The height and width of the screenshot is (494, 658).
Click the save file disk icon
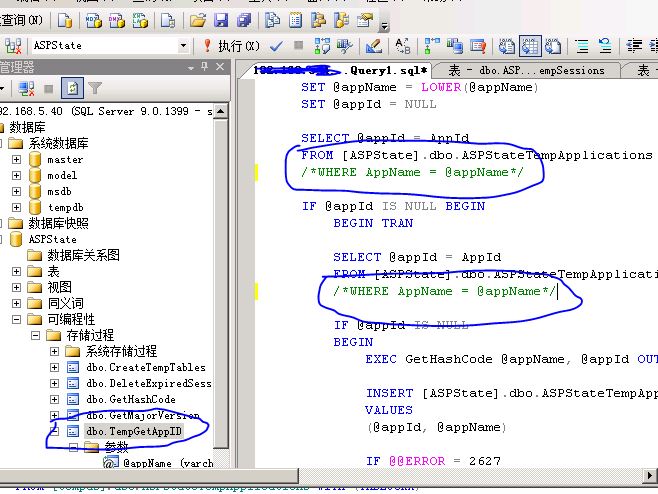[x=221, y=19]
